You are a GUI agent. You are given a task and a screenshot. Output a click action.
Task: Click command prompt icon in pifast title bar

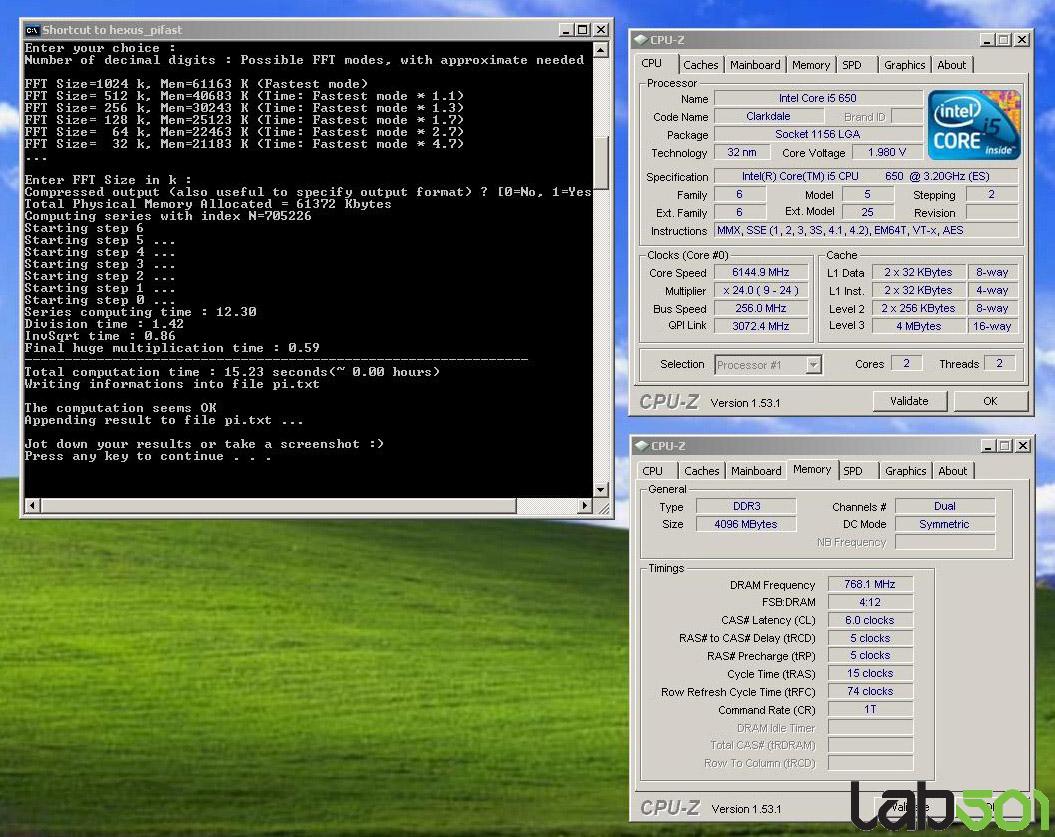pyautogui.click(x=32, y=30)
